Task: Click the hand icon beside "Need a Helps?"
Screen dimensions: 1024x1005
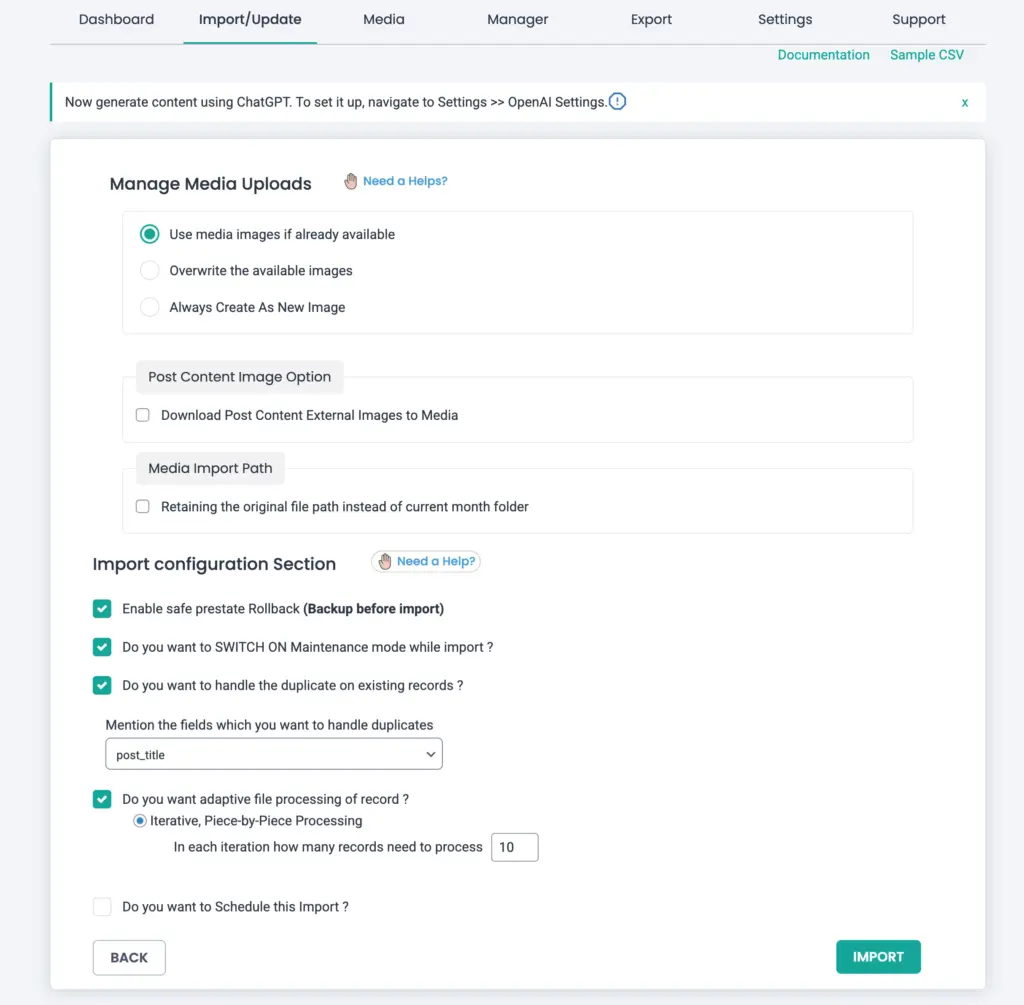Action: pyautogui.click(x=351, y=181)
